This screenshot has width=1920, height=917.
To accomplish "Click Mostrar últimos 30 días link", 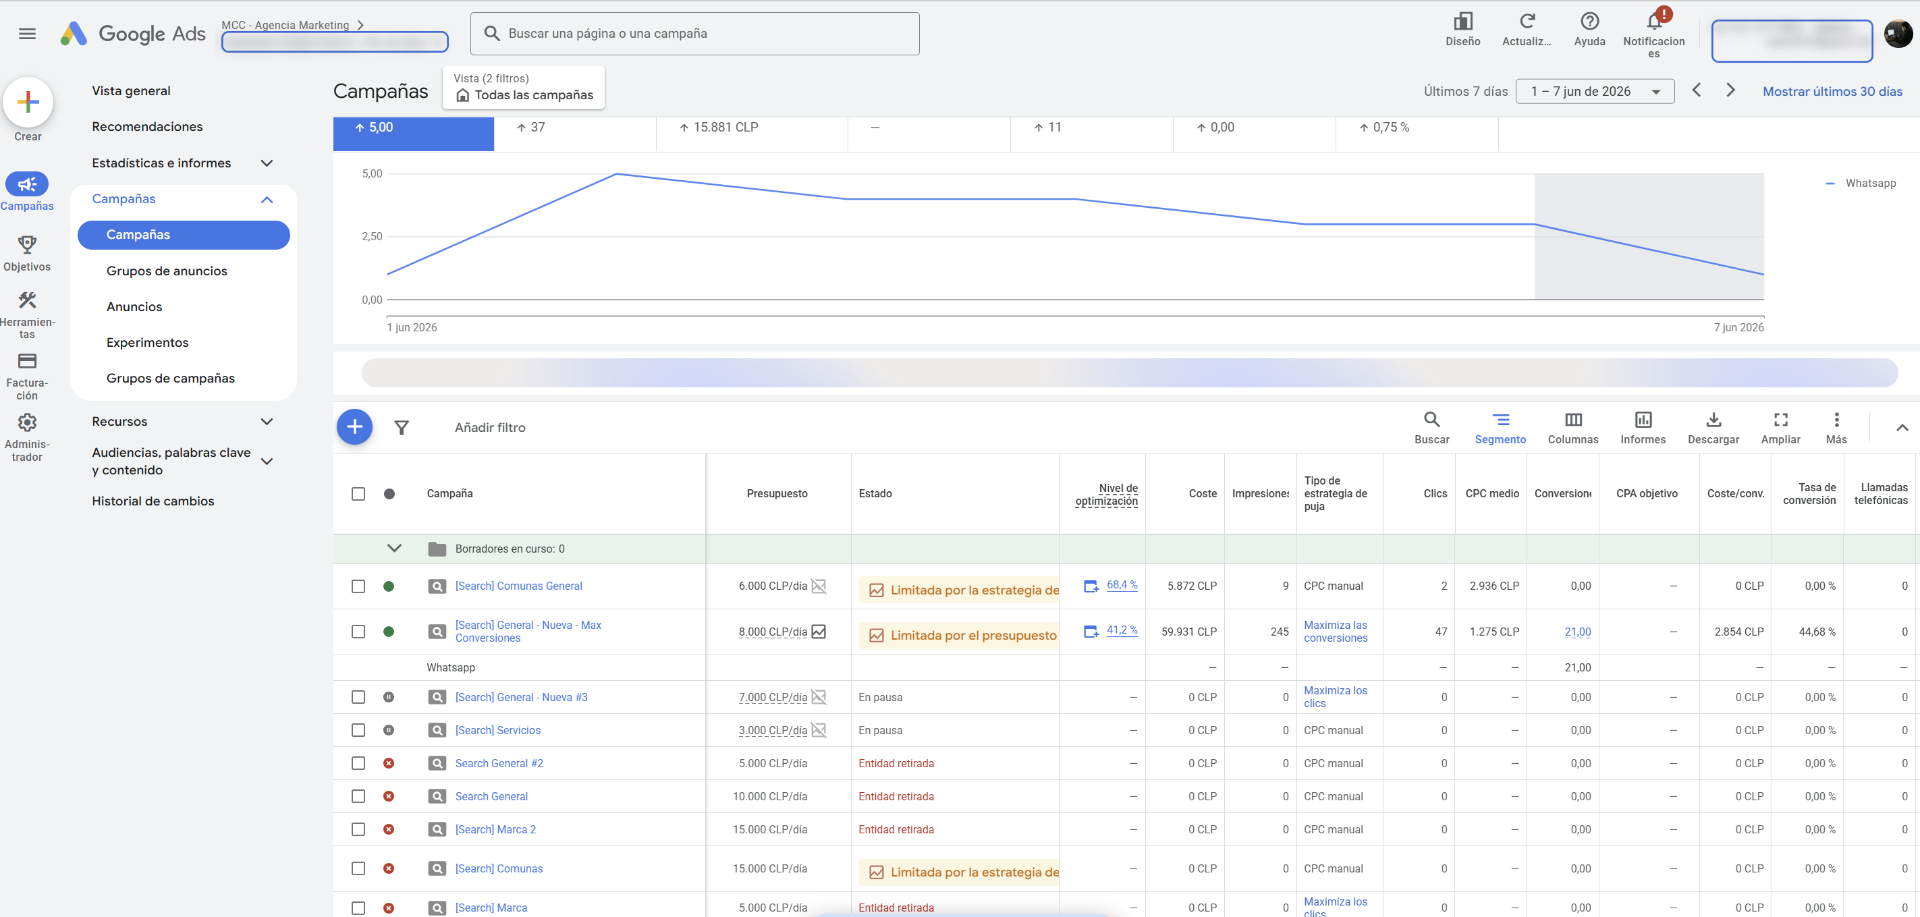I will click(1832, 91).
